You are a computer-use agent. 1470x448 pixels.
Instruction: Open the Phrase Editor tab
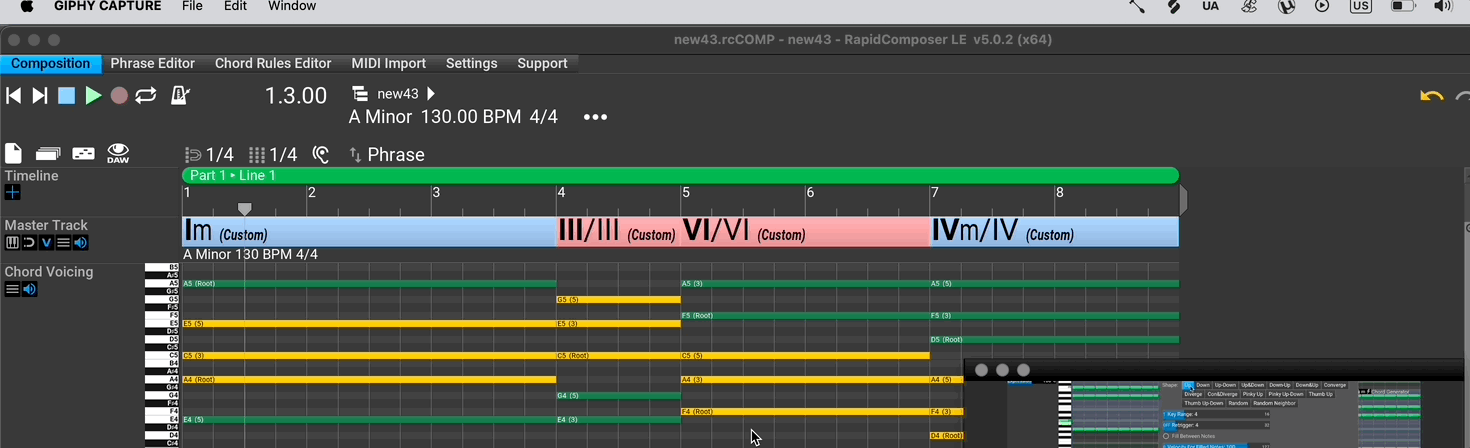pos(152,63)
